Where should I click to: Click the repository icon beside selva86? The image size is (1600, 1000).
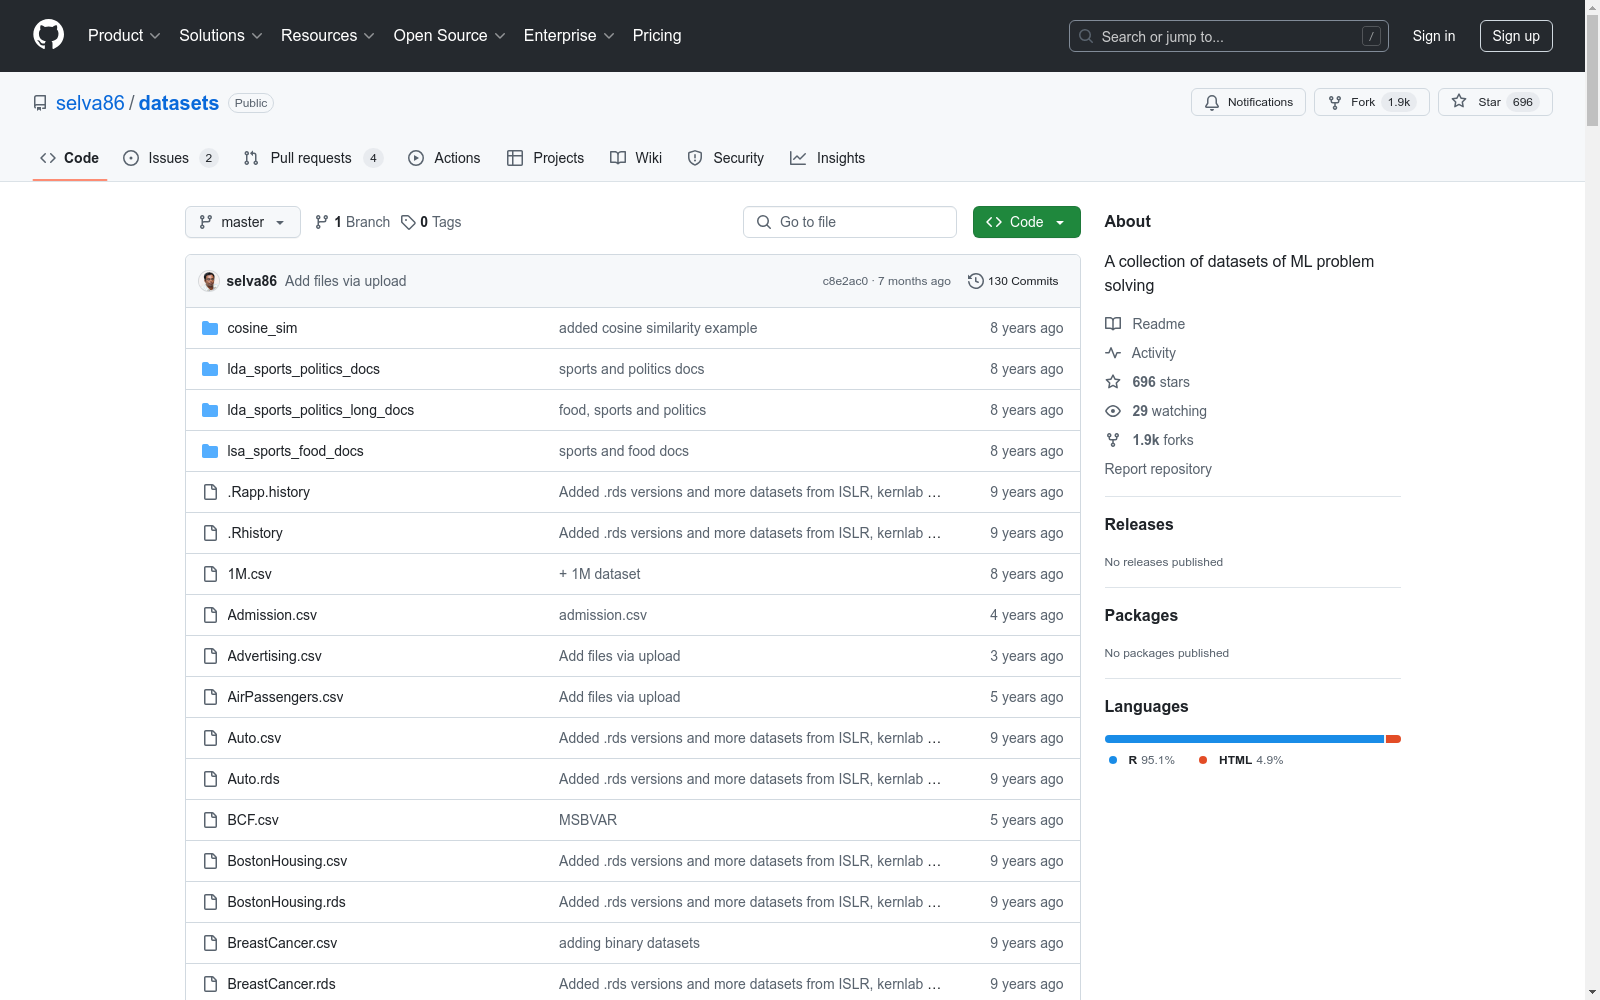(x=40, y=103)
